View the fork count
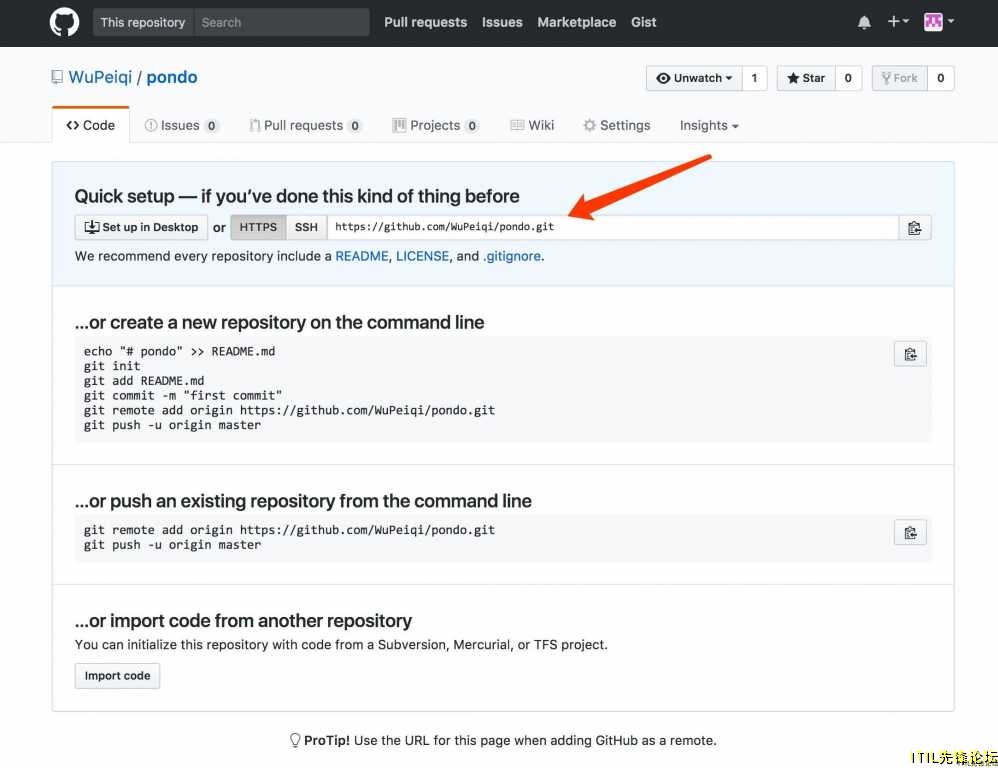The height and width of the screenshot is (768, 998). click(941, 78)
